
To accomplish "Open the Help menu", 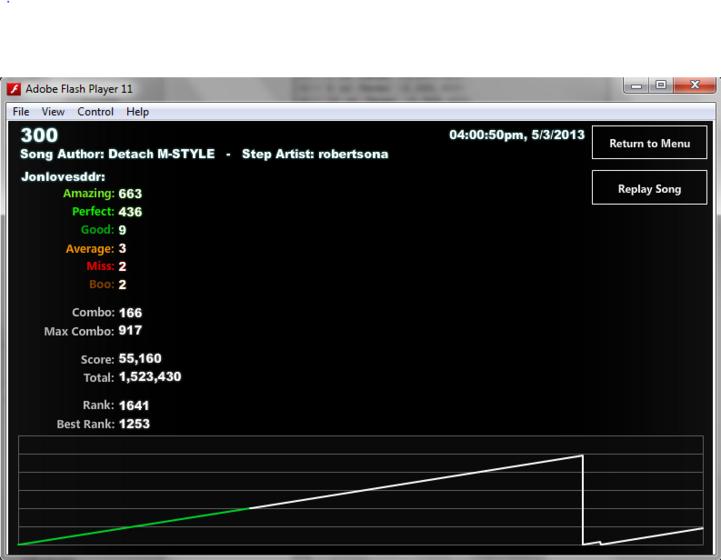I will tap(137, 112).
